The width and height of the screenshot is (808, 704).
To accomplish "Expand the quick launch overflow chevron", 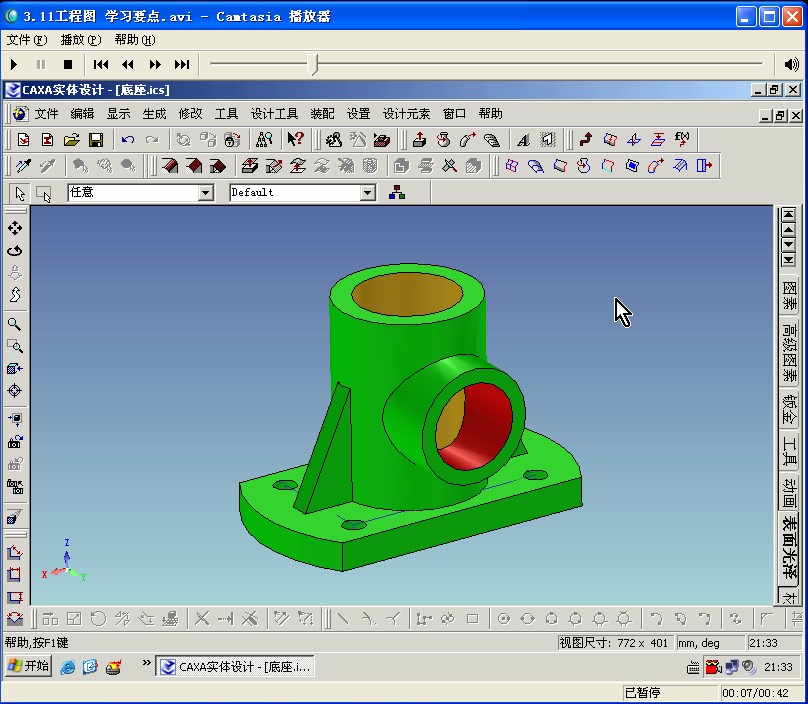I will click(x=146, y=663).
